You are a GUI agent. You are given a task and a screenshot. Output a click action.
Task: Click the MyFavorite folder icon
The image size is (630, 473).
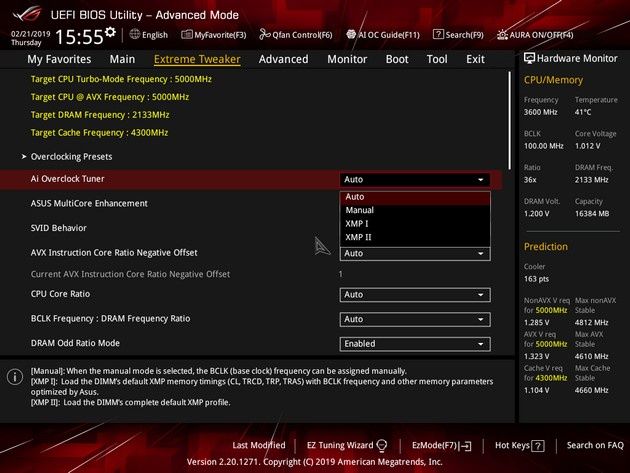tap(187, 35)
